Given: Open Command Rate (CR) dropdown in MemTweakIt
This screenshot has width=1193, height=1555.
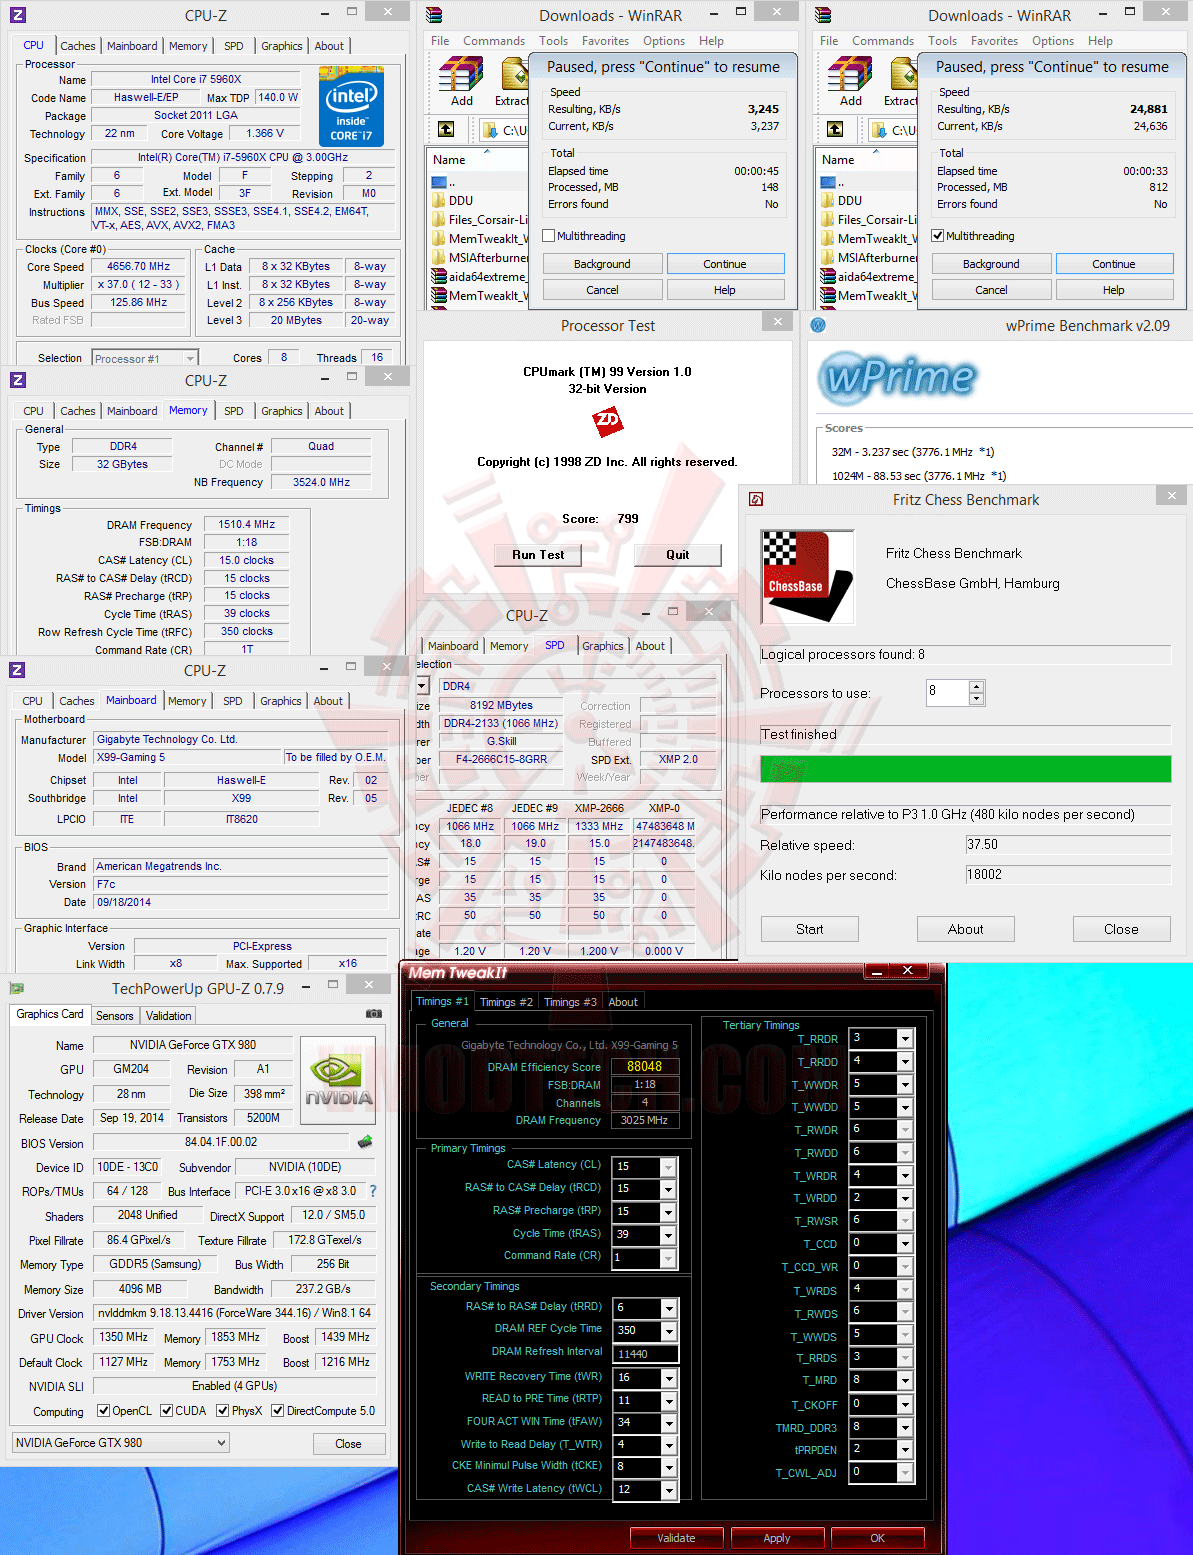Looking at the screenshot, I should (669, 1258).
